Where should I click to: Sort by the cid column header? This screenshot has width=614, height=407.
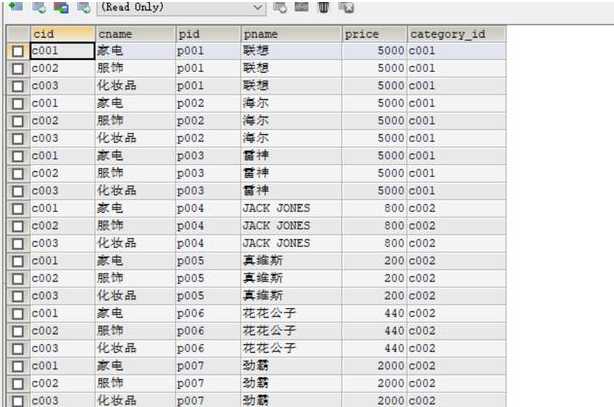tap(62, 34)
